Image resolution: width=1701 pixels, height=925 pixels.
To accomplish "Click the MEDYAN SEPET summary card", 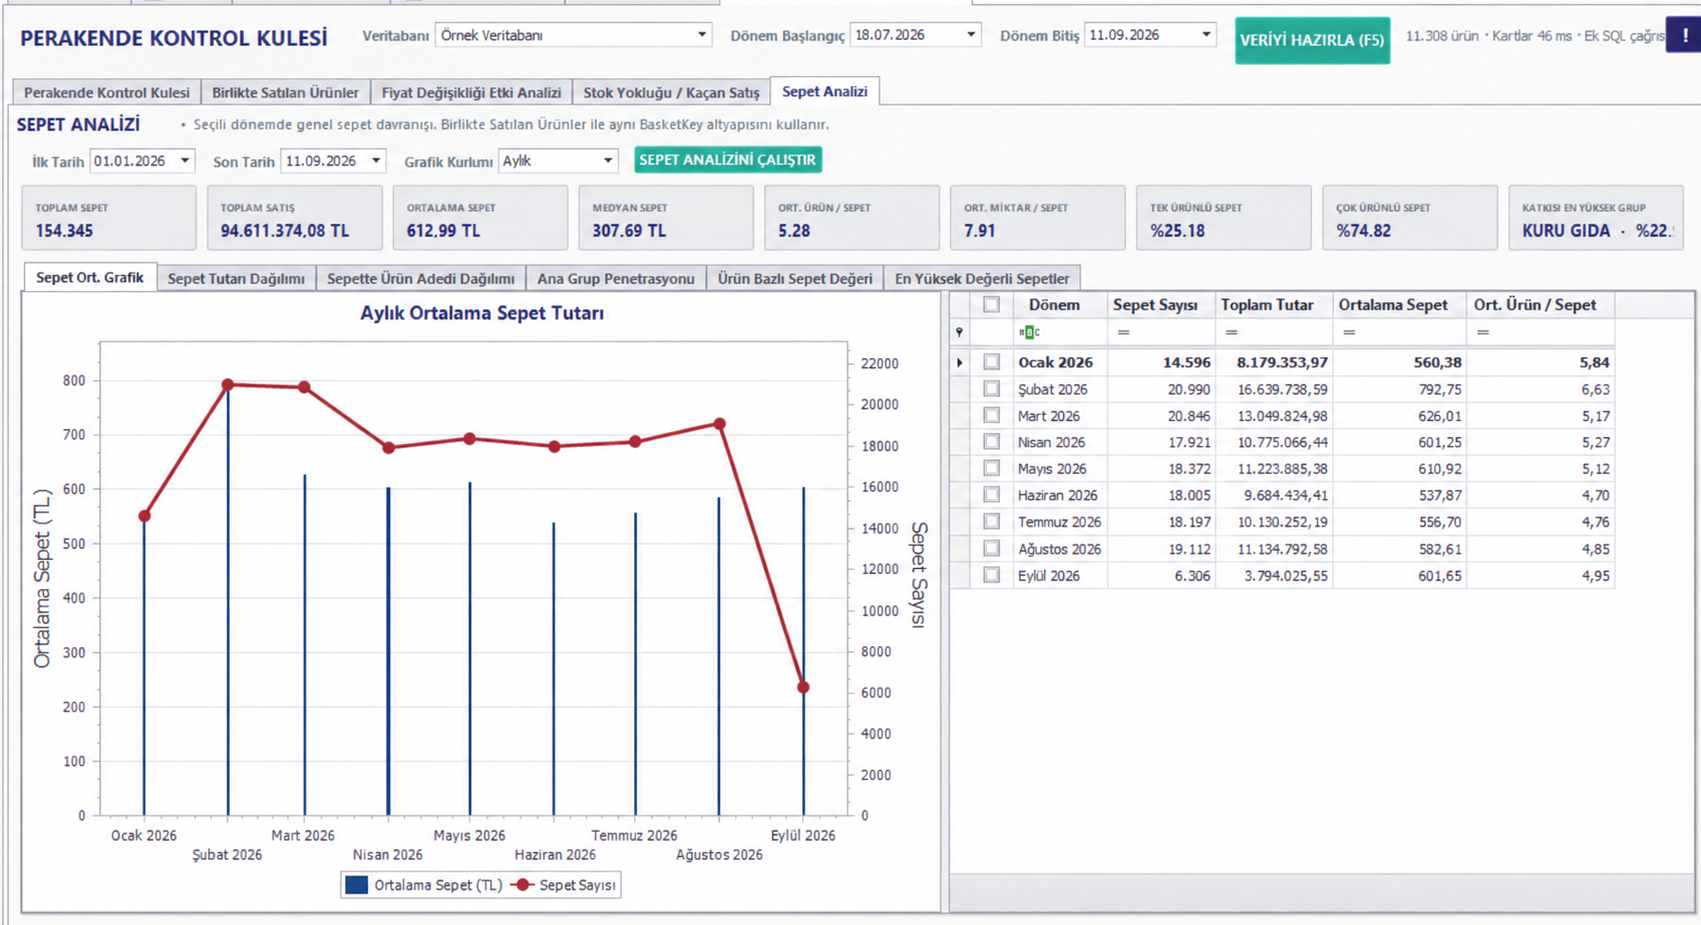I will (665, 218).
